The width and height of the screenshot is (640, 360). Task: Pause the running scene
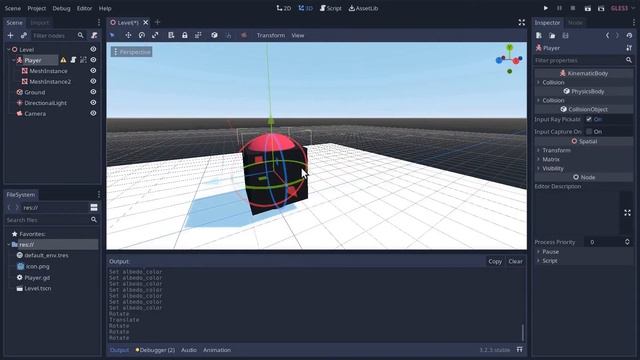559,8
